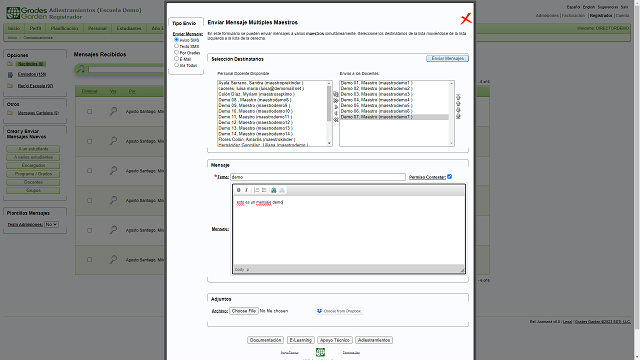Click the Recibidos folder icon in the background Opciones panel
The image size is (640, 360).
pyautogui.click(x=10, y=64)
